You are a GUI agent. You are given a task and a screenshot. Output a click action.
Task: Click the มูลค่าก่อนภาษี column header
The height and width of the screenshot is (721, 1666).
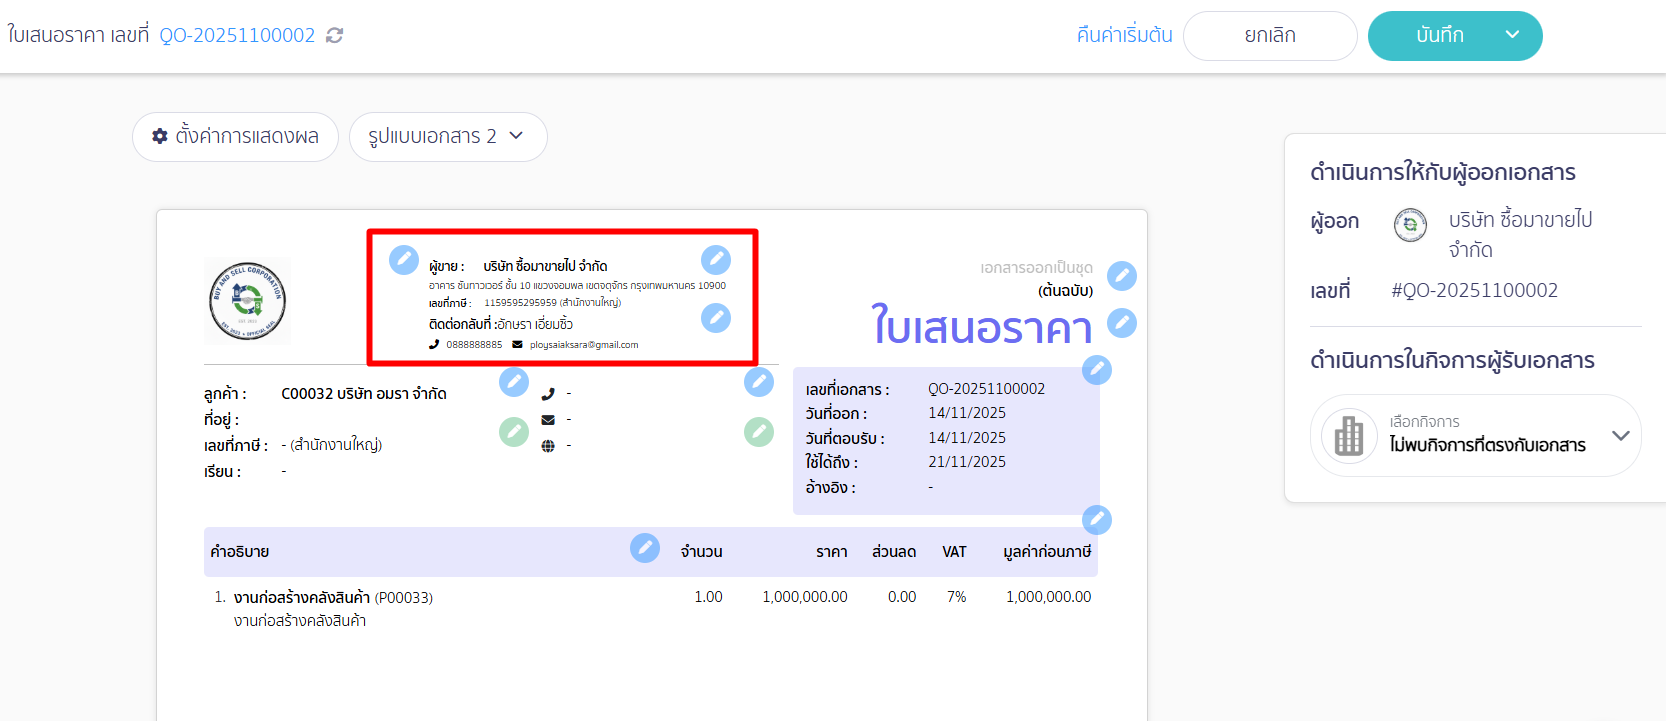pyautogui.click(x=1047, y=552)
